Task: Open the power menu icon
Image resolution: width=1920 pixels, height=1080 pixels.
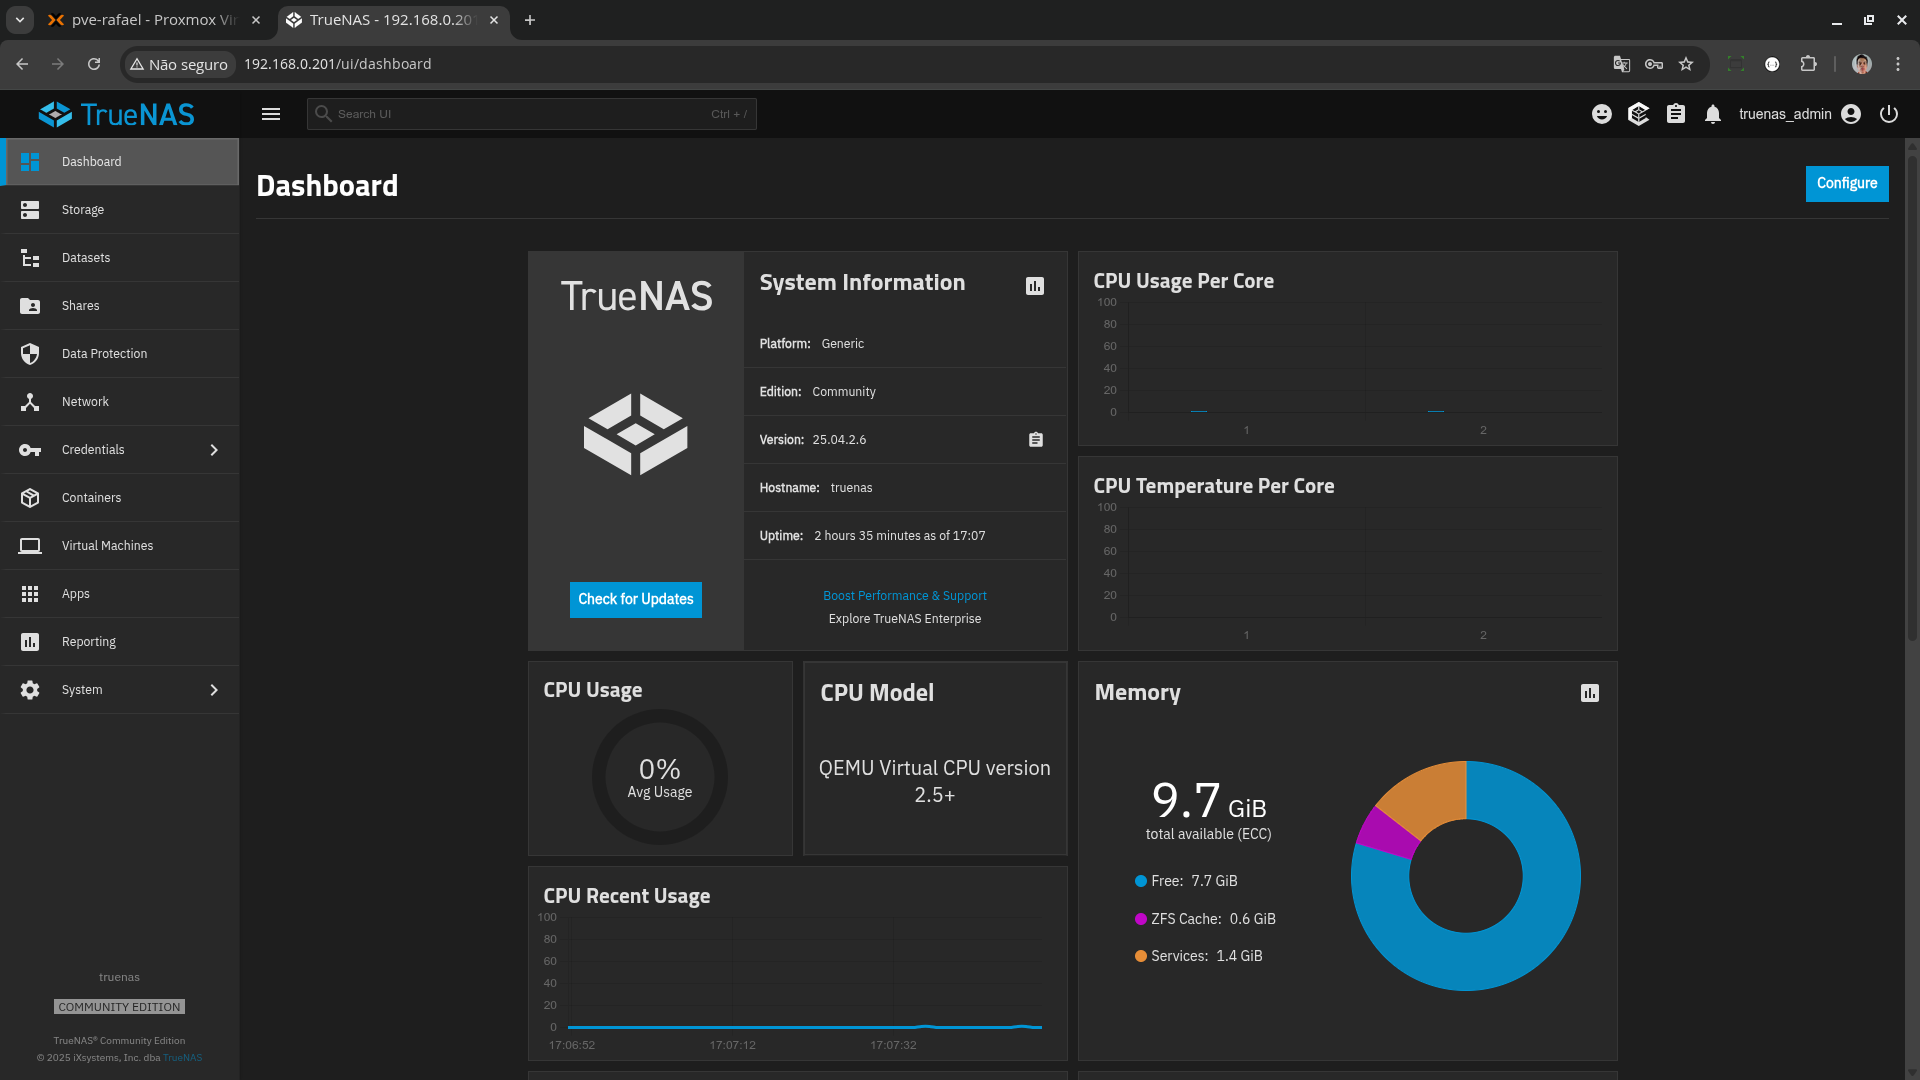Action: click(1889, 114)
